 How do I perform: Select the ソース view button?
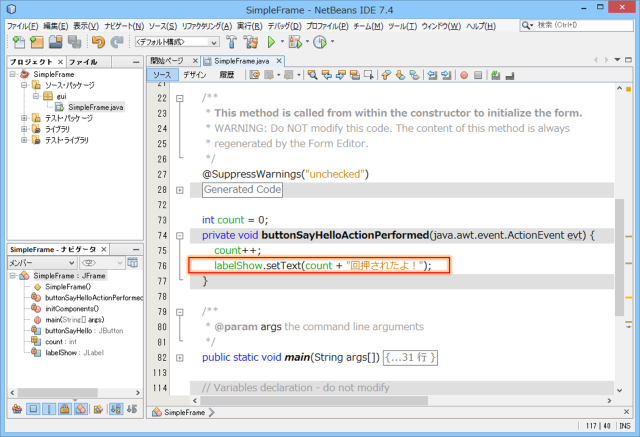point(162,75)
